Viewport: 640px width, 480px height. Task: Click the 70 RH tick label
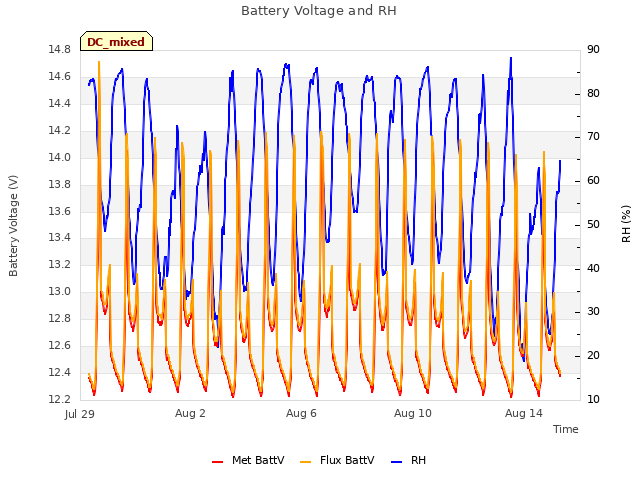point(593,137)
